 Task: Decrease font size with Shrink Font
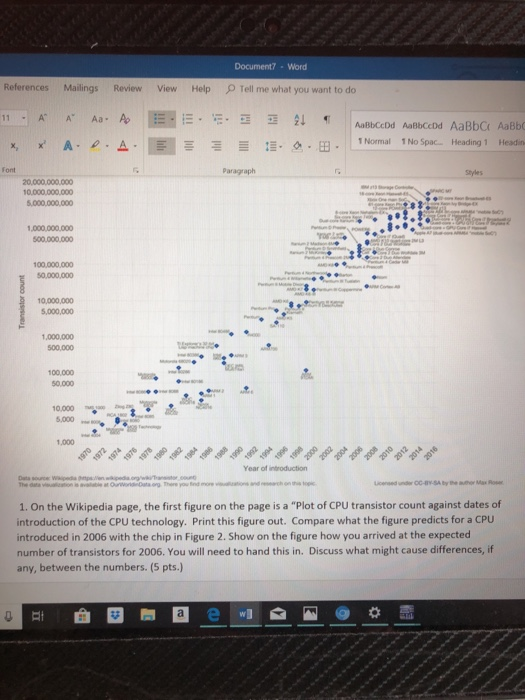69,119
